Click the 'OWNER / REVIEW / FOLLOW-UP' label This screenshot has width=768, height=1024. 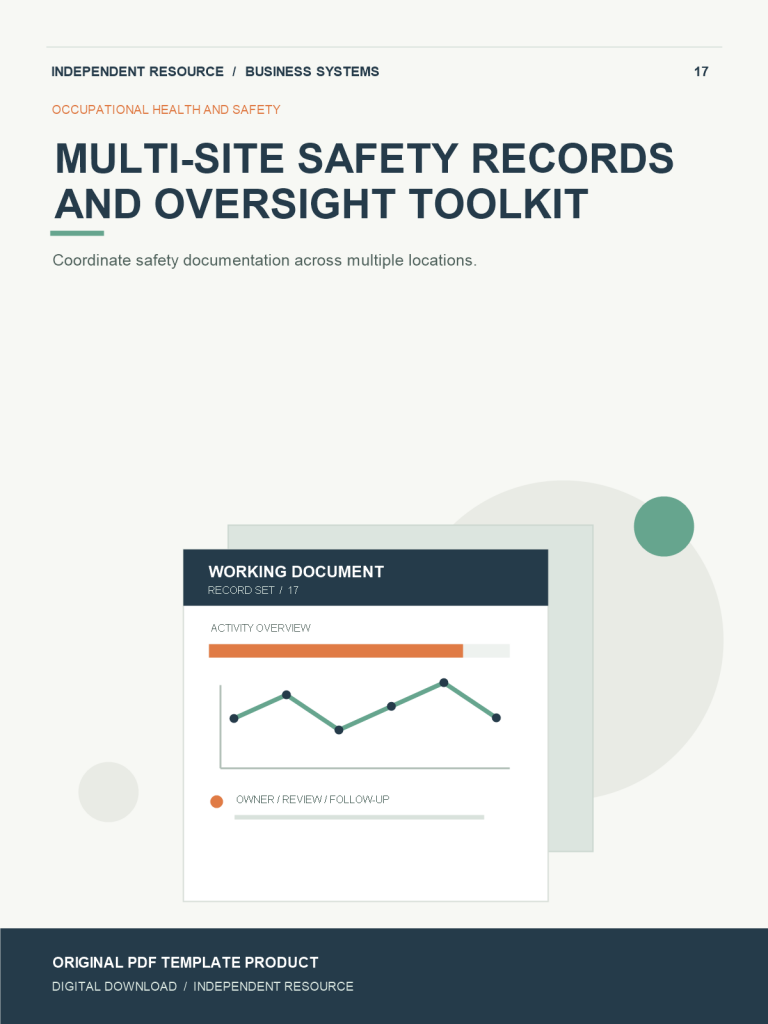(x=312, y=799)
